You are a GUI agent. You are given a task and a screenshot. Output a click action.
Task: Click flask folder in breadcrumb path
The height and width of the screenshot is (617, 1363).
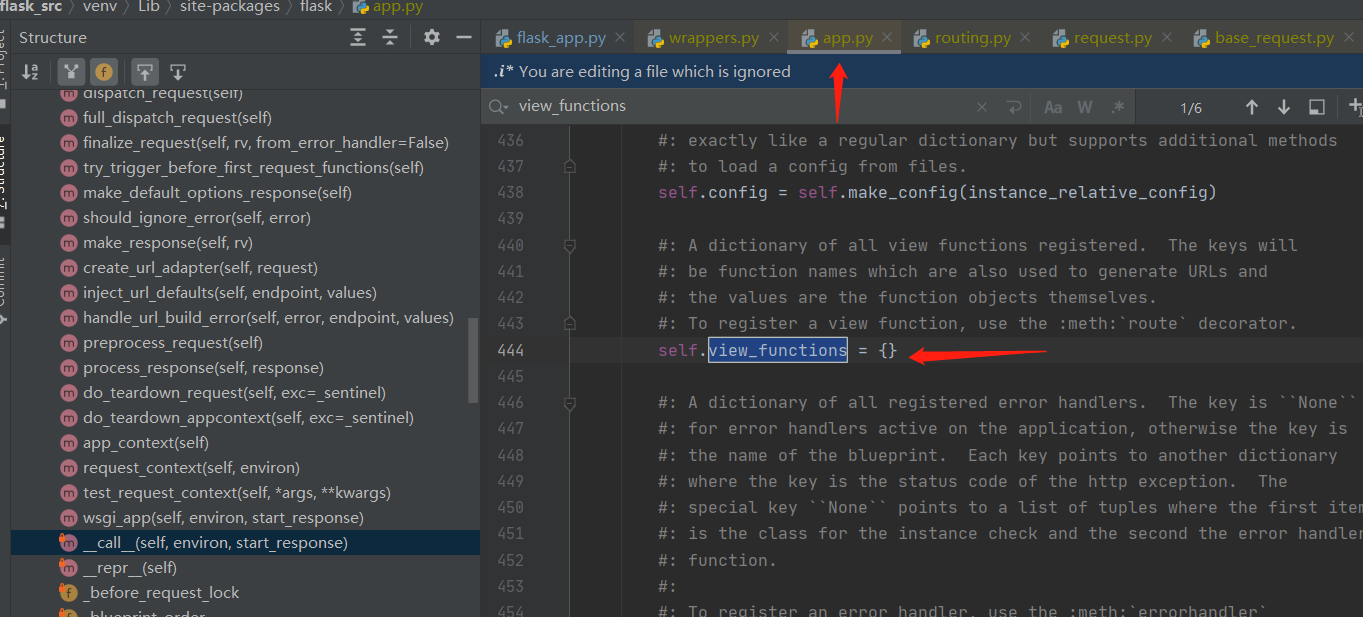[x=316, y=7]
